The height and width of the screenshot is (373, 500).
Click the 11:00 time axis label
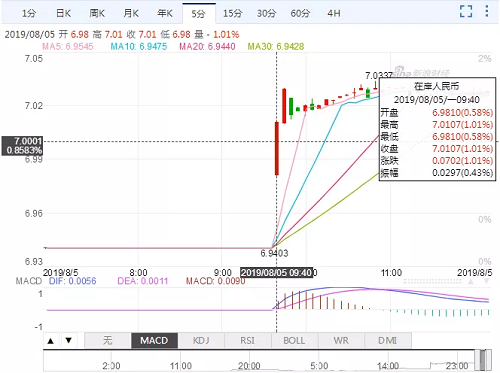pos(391,273)
